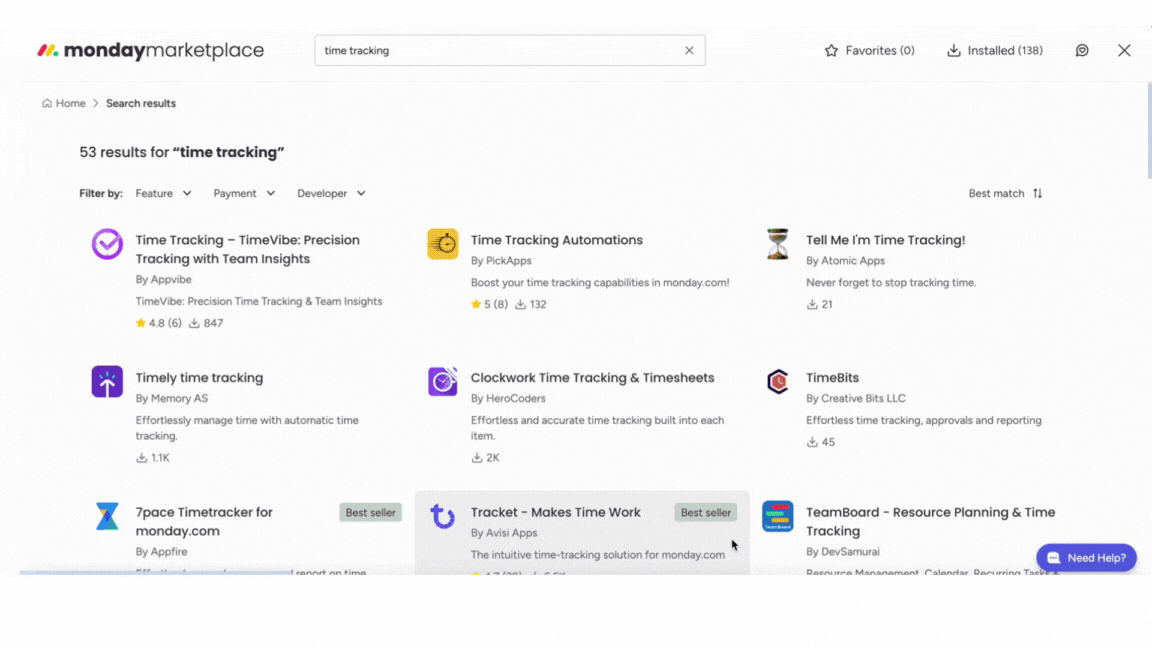
Task: Click the page's vertical scrollbar
Action: tap(1148, 129)
